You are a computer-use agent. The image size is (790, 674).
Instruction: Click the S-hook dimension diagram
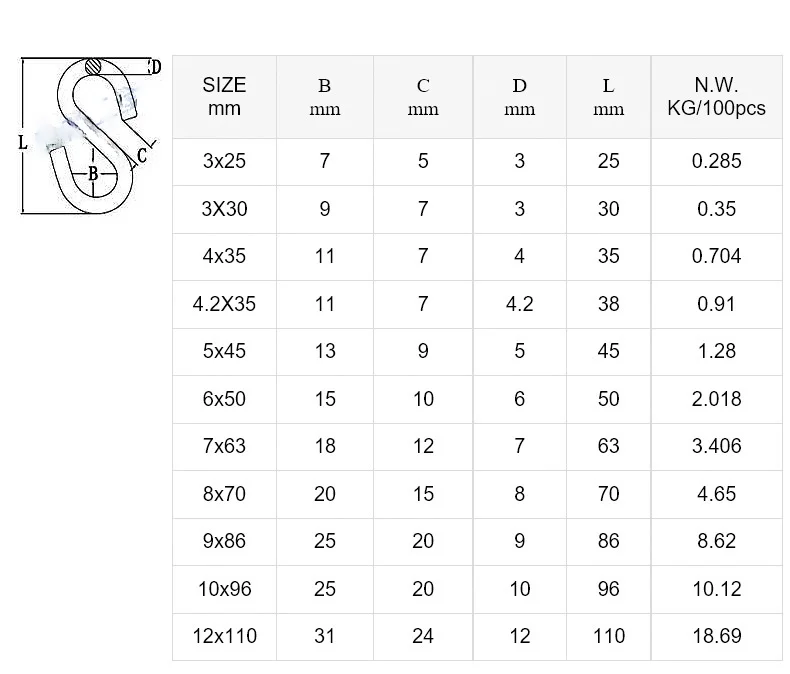tap(91, 136)
